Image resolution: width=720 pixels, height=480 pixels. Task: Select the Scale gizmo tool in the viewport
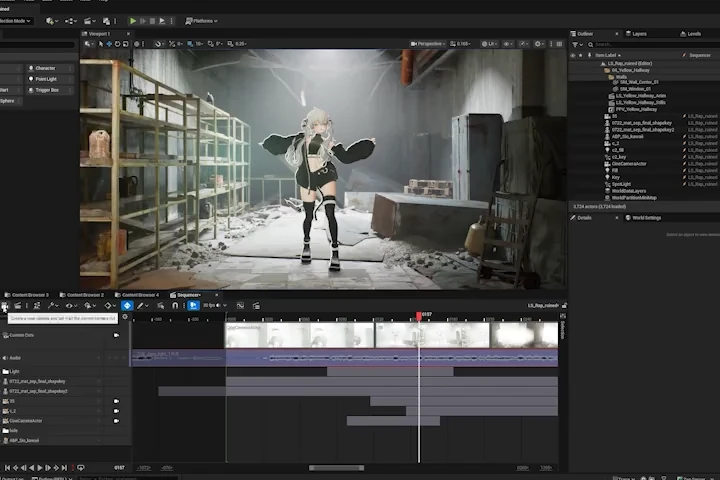[125, 44]
